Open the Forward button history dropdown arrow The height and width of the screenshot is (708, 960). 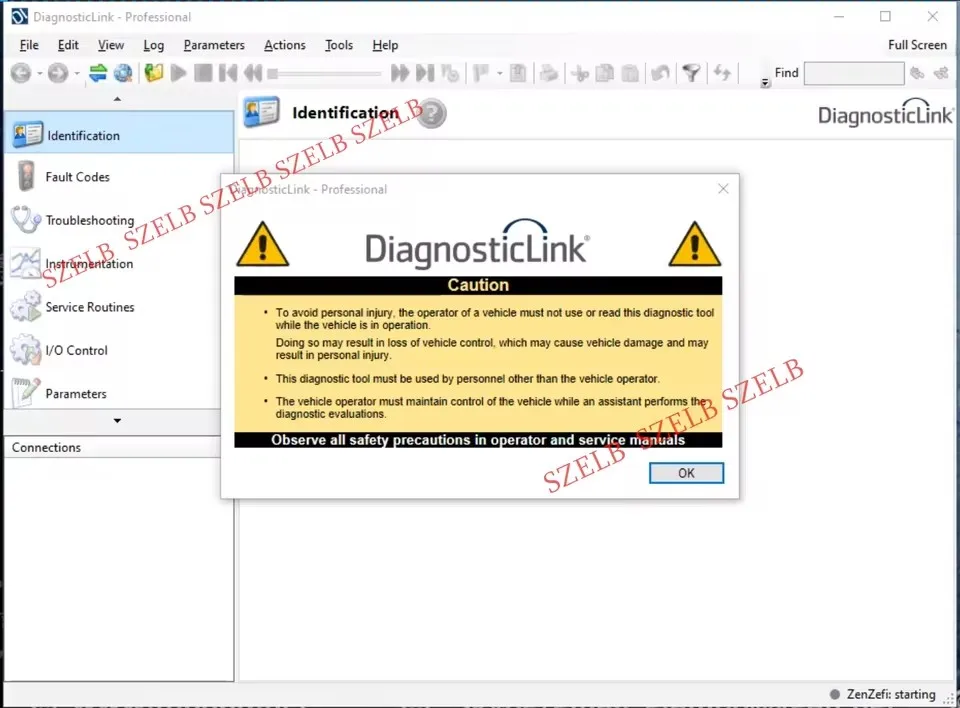tap(77, 74)
